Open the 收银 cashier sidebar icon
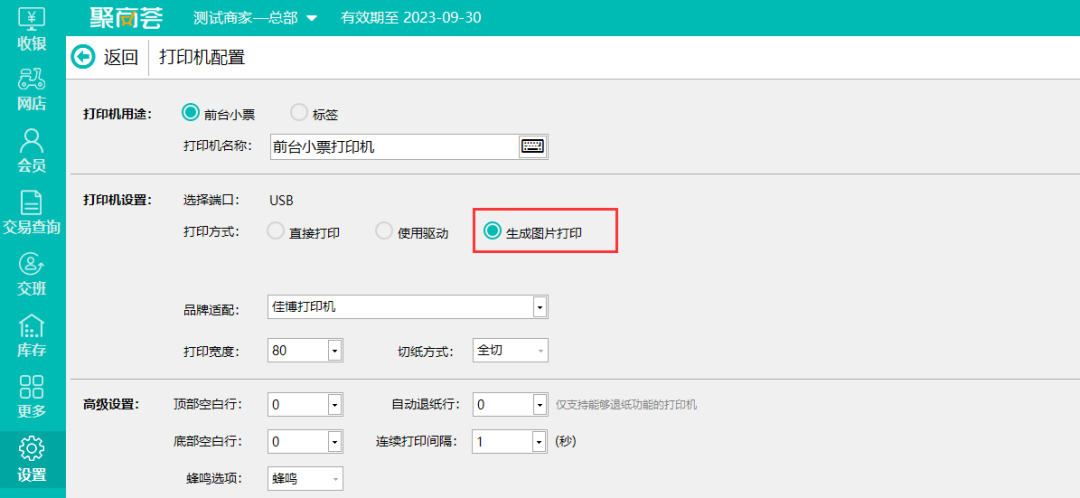 point(32,28)
